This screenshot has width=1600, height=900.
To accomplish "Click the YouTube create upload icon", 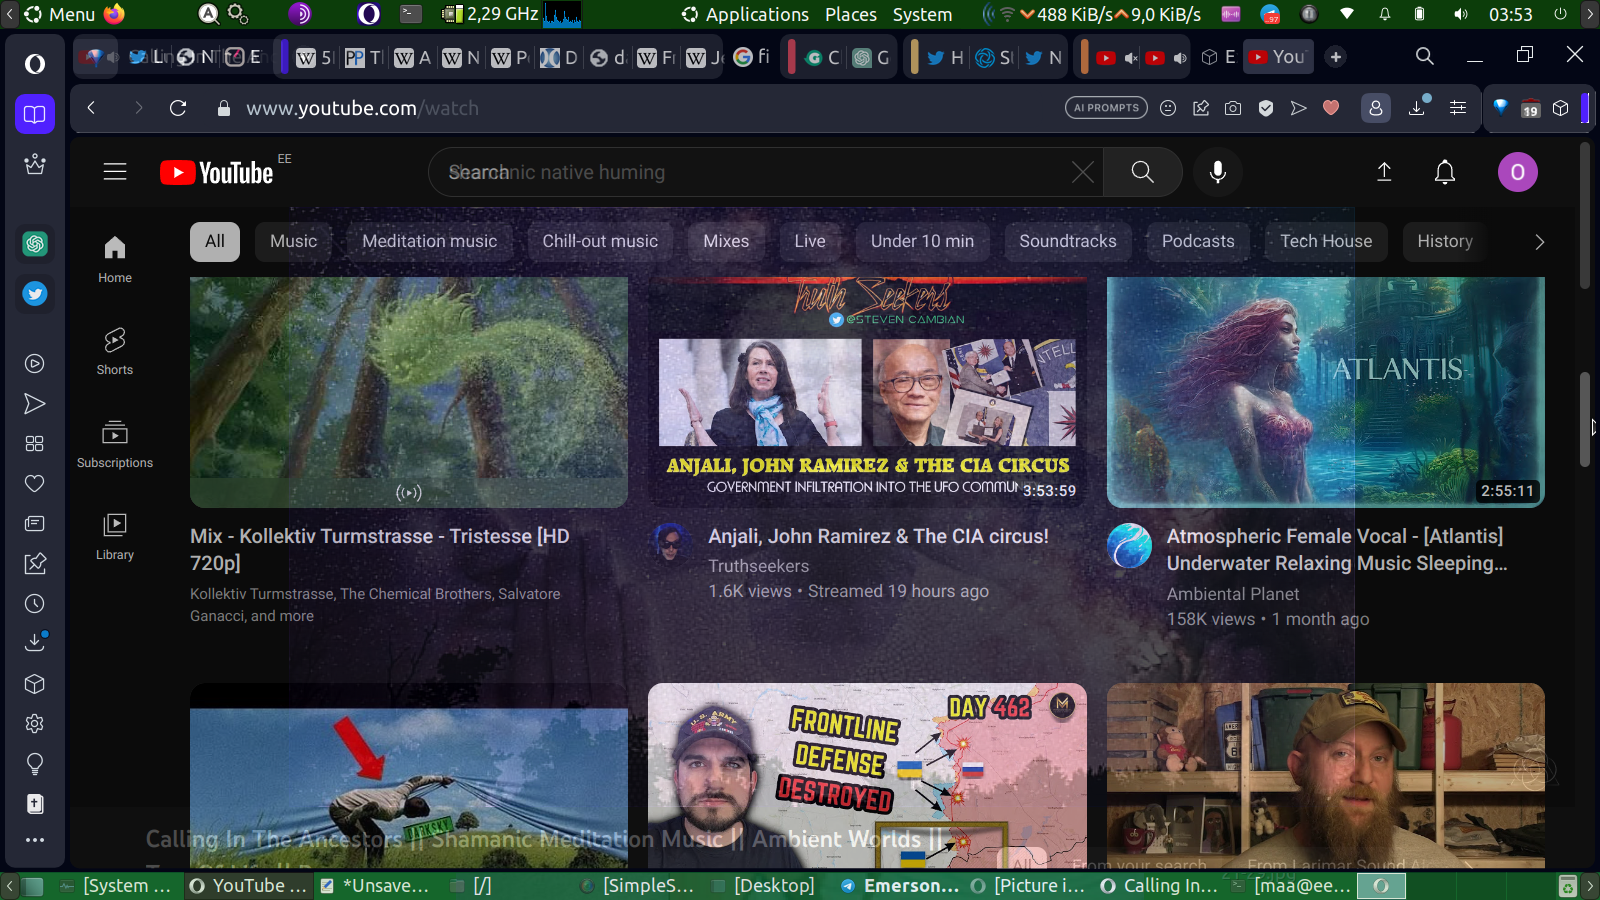I will pos(1384,172).
